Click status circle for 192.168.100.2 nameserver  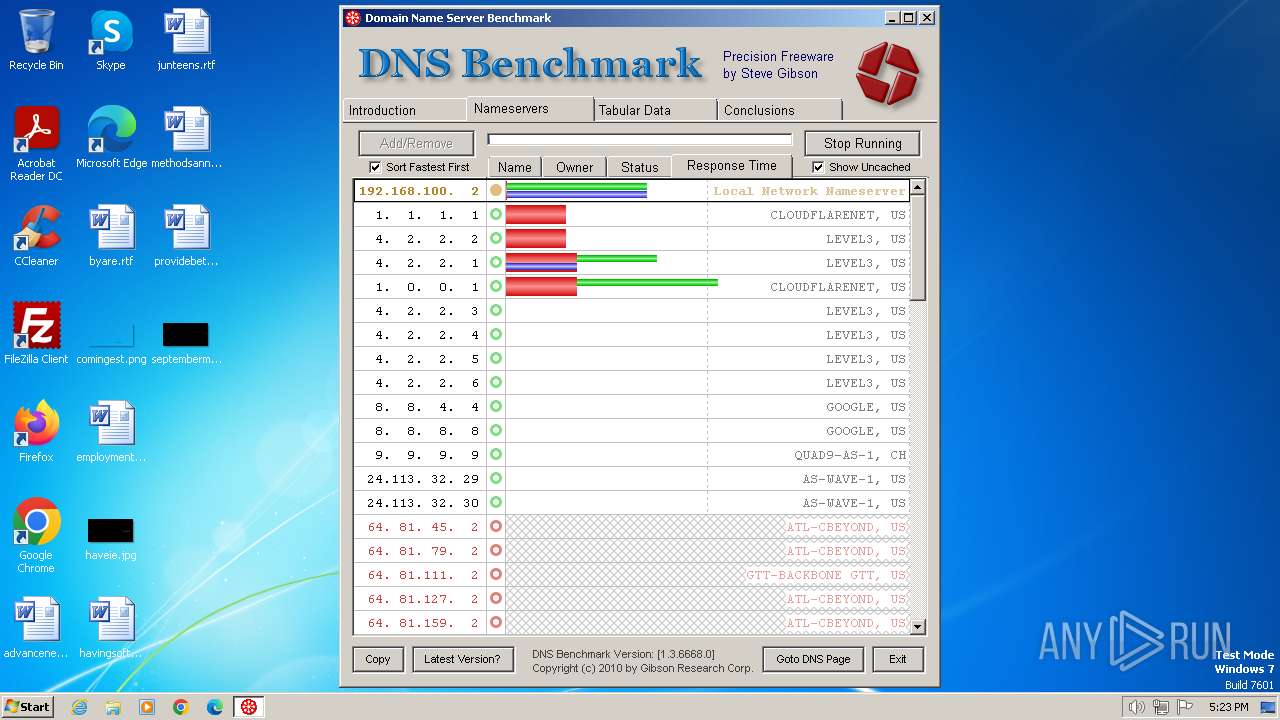coord(496,190)
